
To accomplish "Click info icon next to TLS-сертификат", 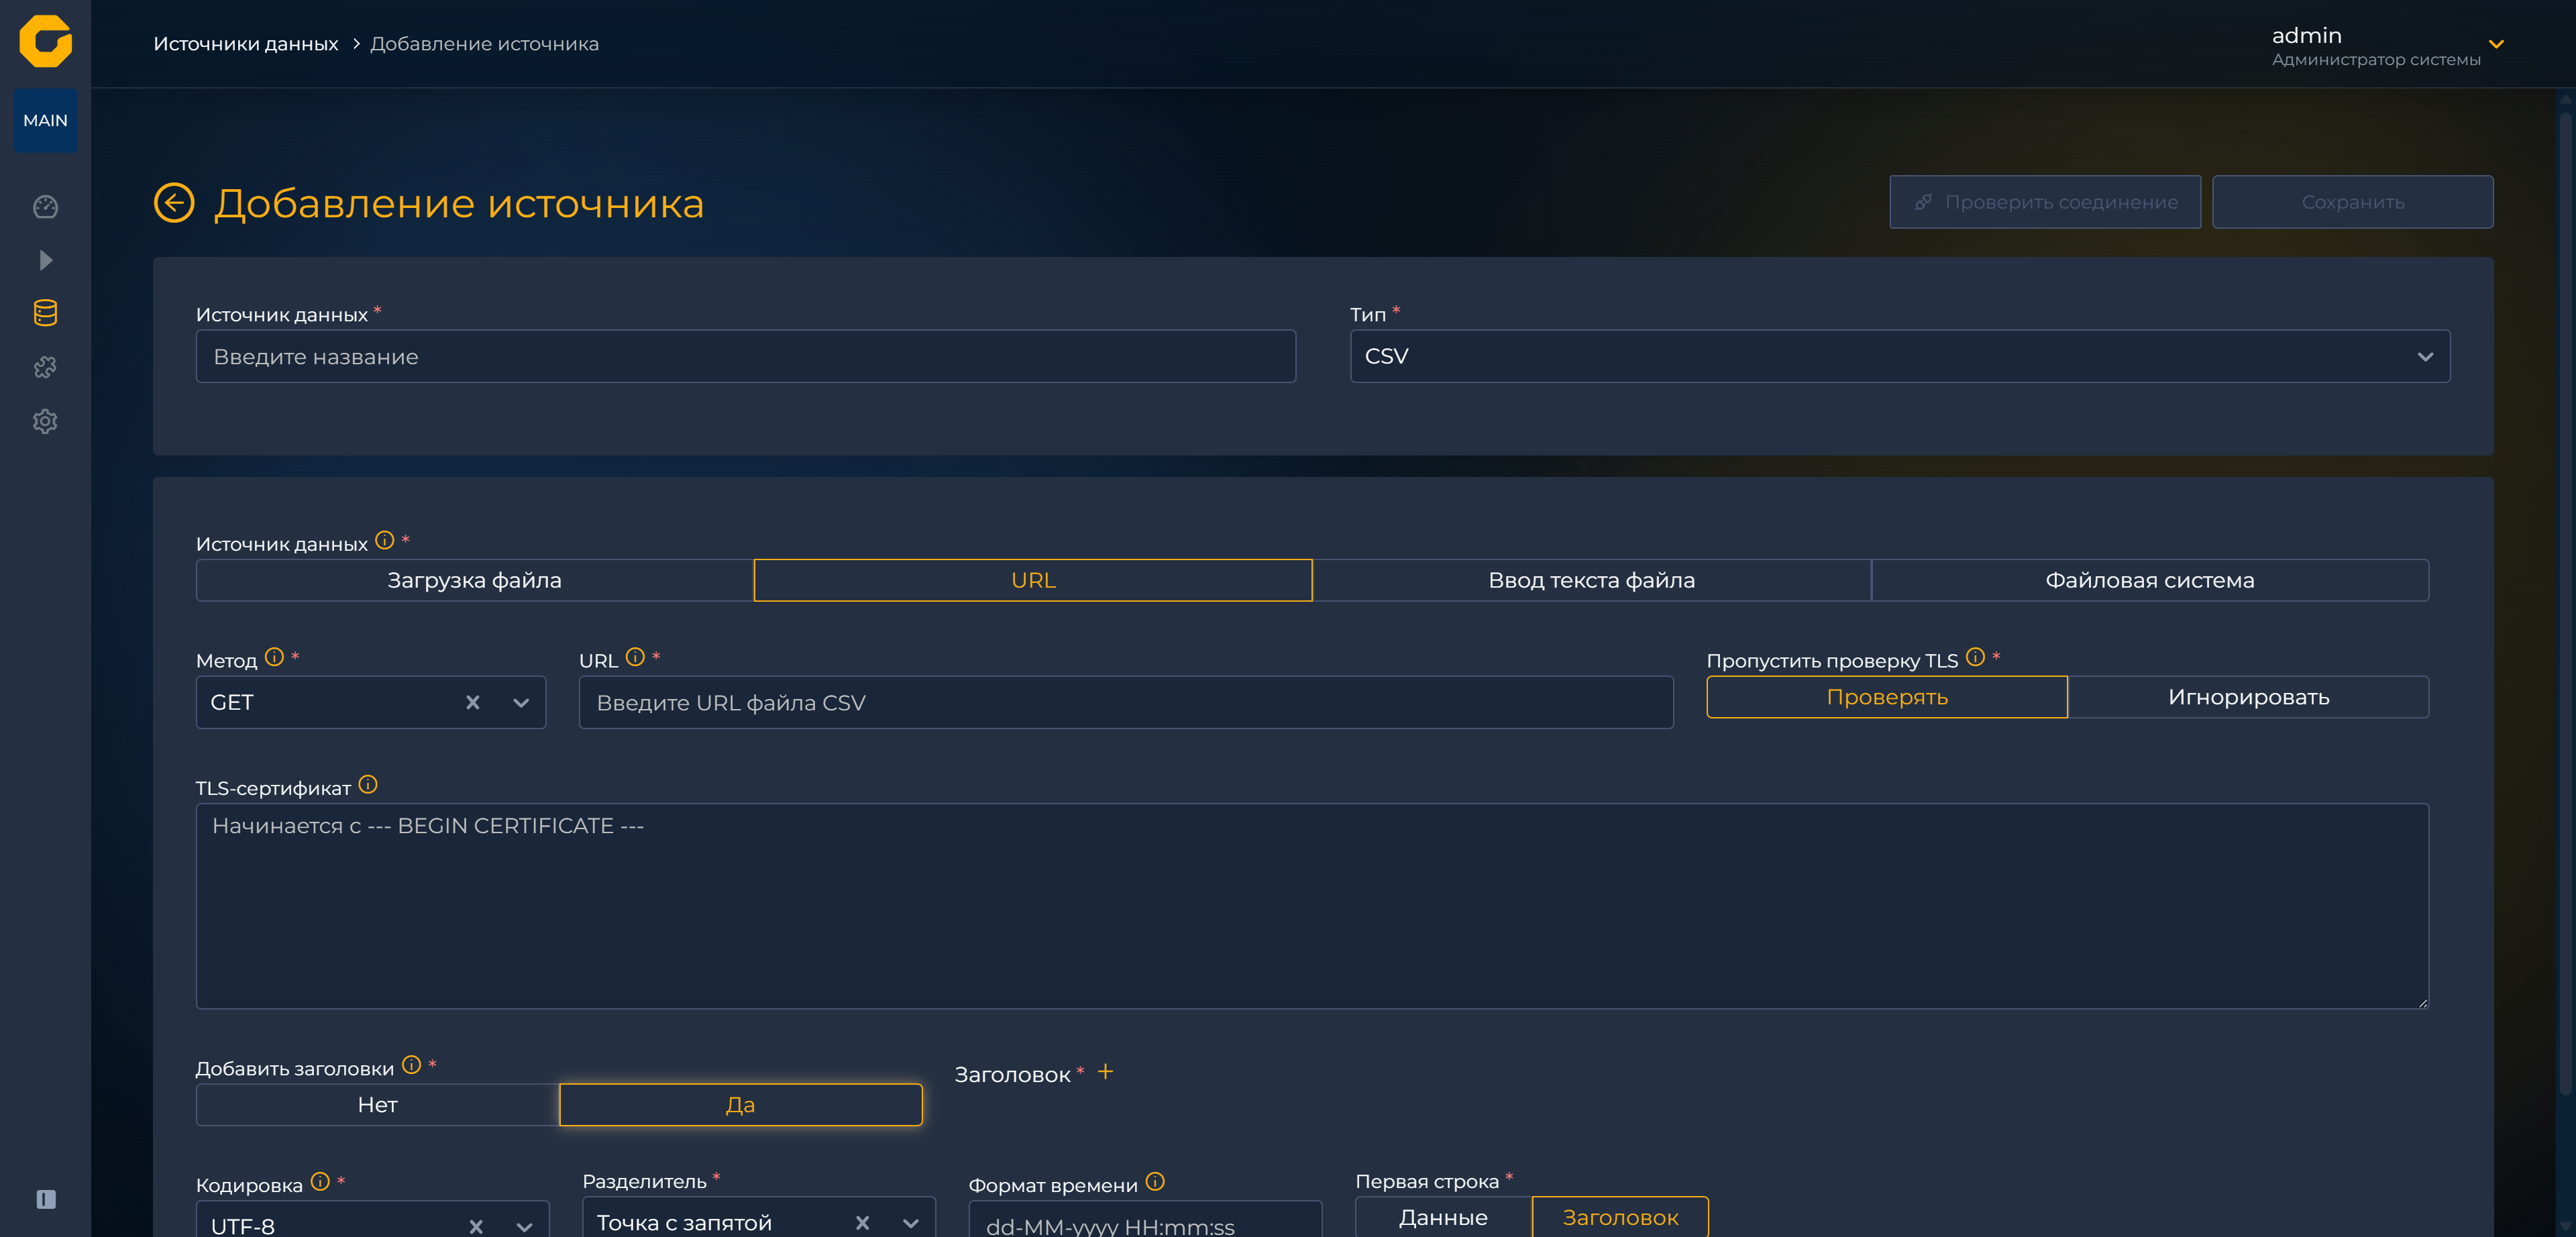I will click(x=368, y=785).
